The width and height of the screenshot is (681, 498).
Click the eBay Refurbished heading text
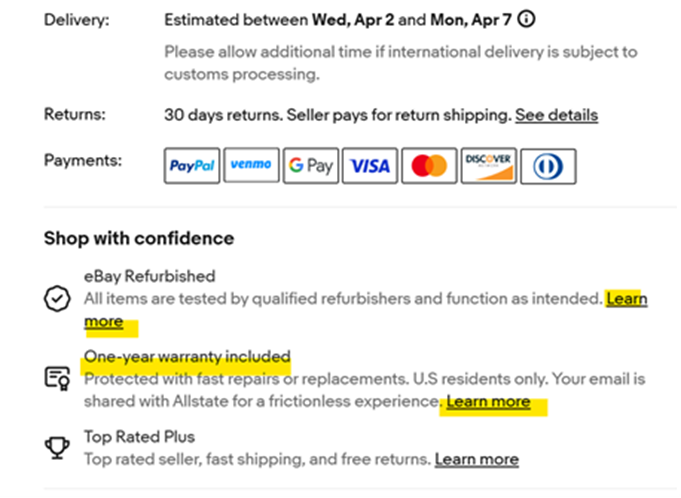click(149, 276)
